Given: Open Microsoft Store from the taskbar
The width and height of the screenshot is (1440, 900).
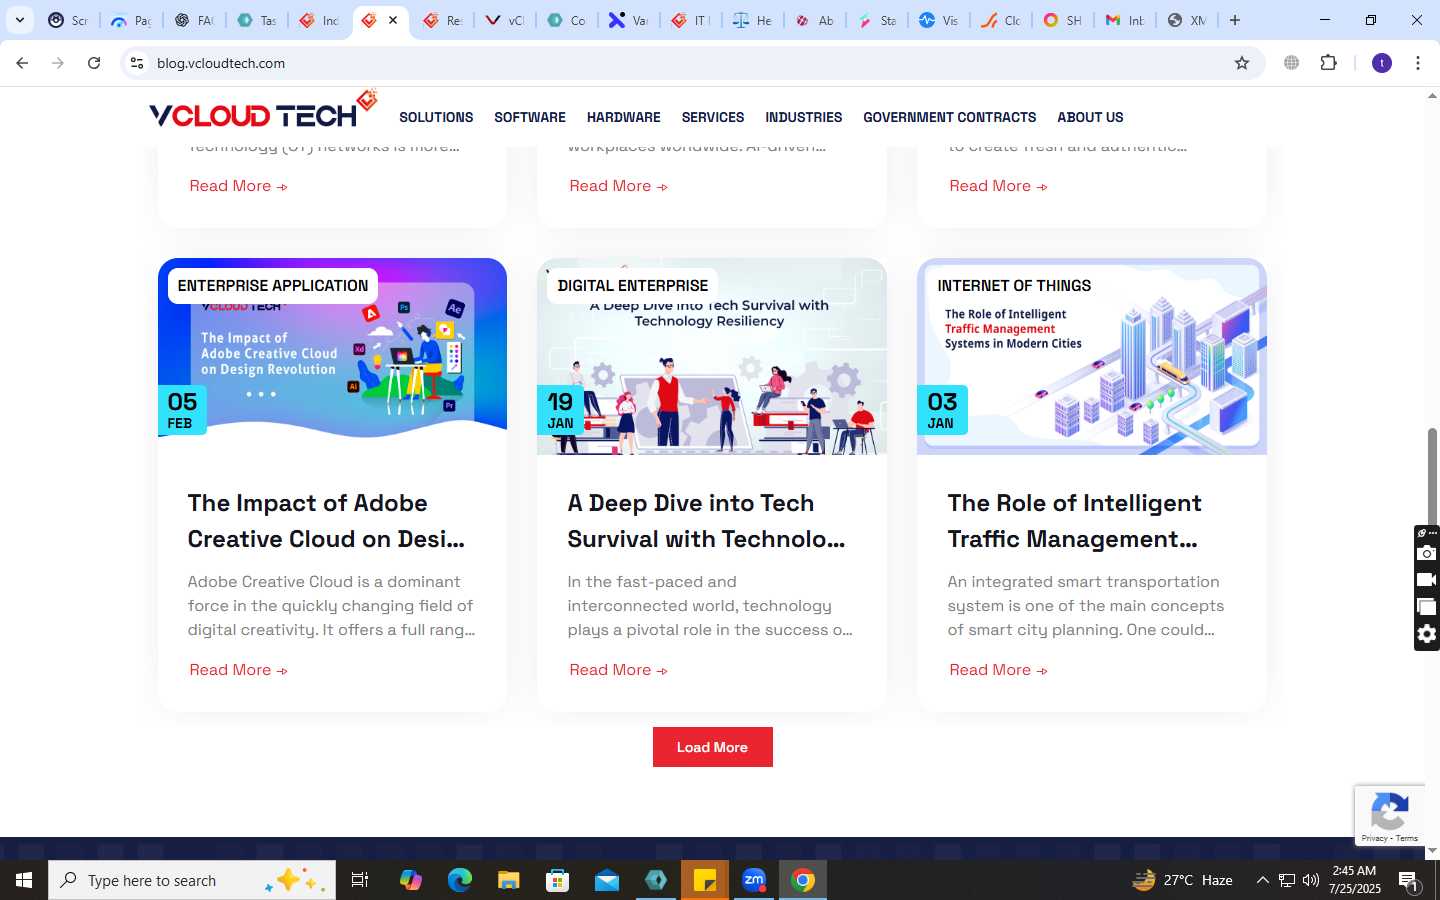Looking at the screenshot, I should 558,880.
